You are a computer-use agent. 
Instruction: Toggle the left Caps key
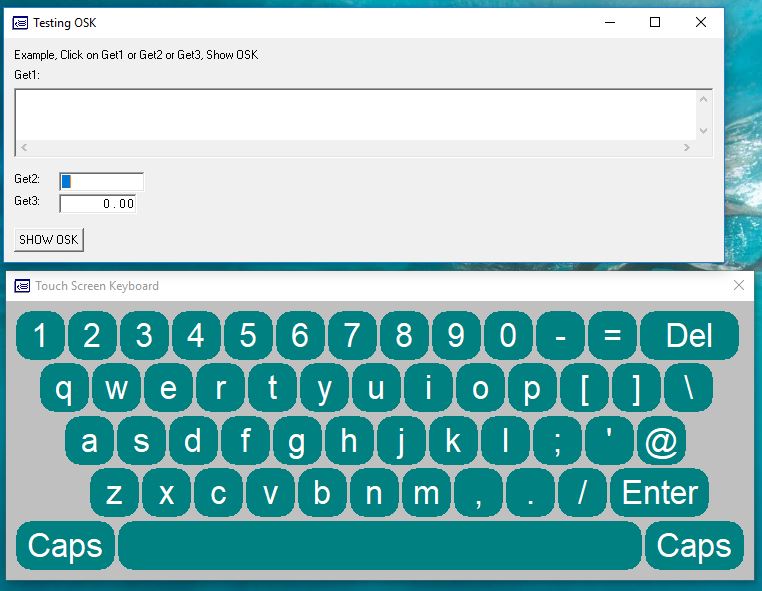pos(65,546)
